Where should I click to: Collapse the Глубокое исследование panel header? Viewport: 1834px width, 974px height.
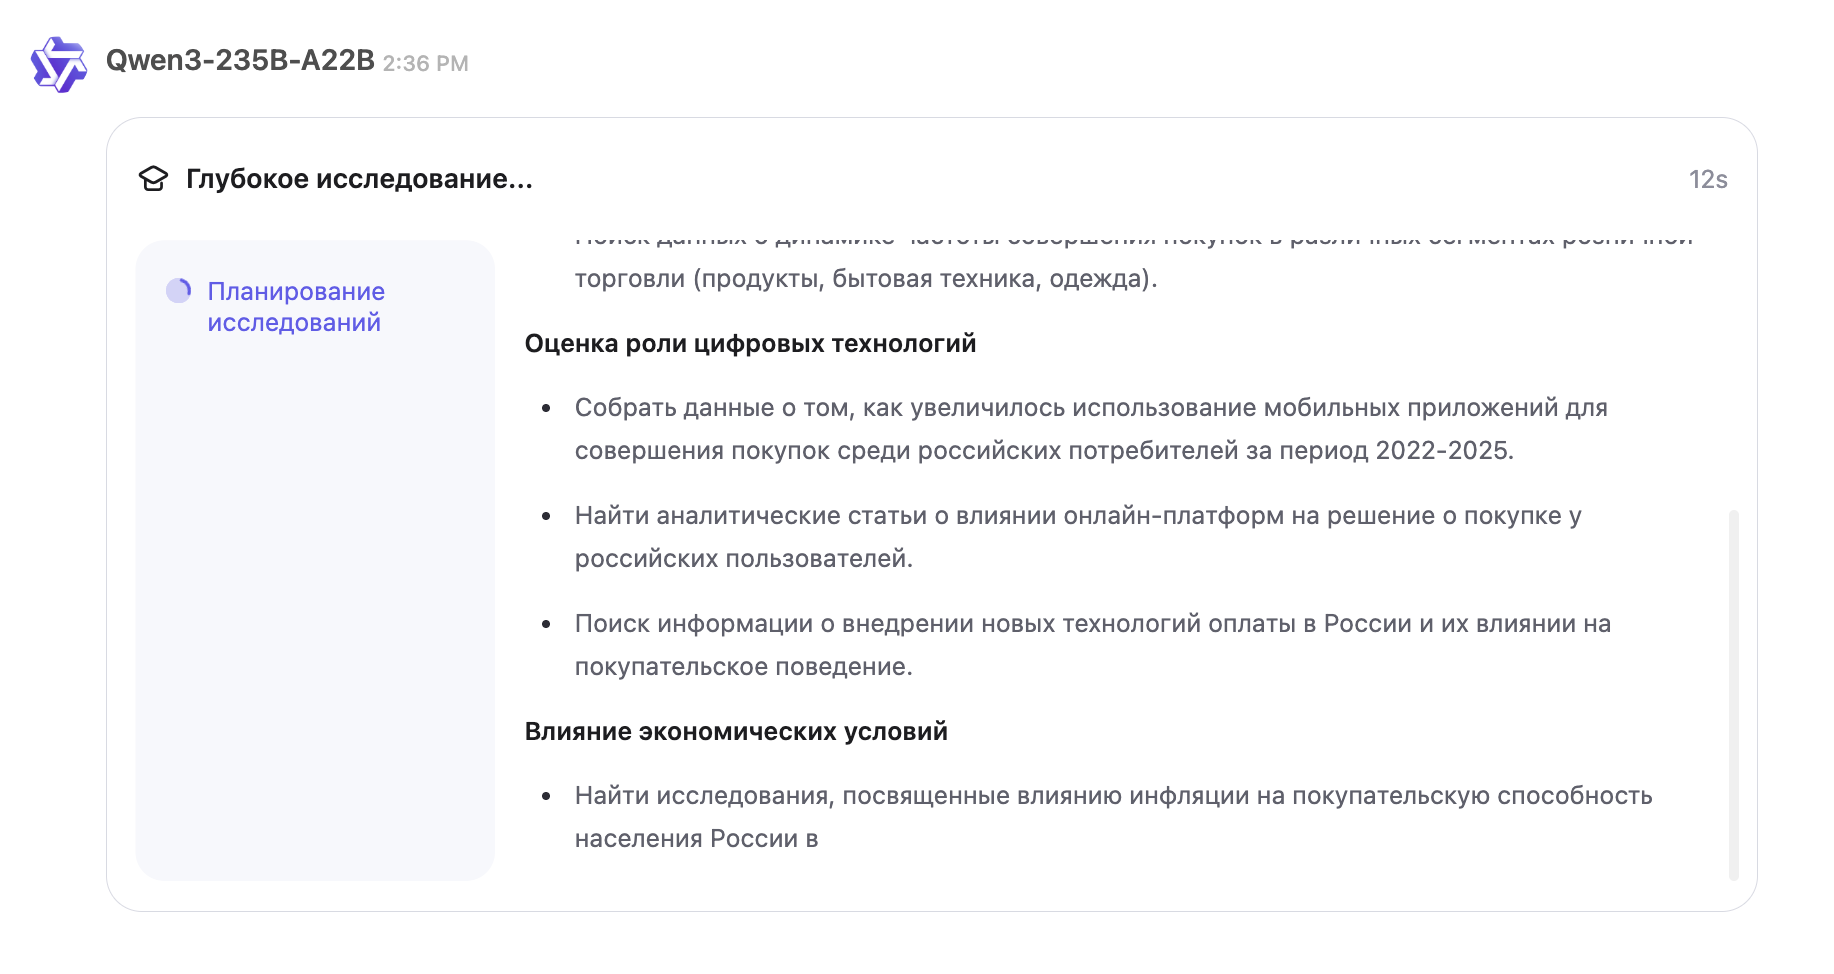[x=359, y=179]
